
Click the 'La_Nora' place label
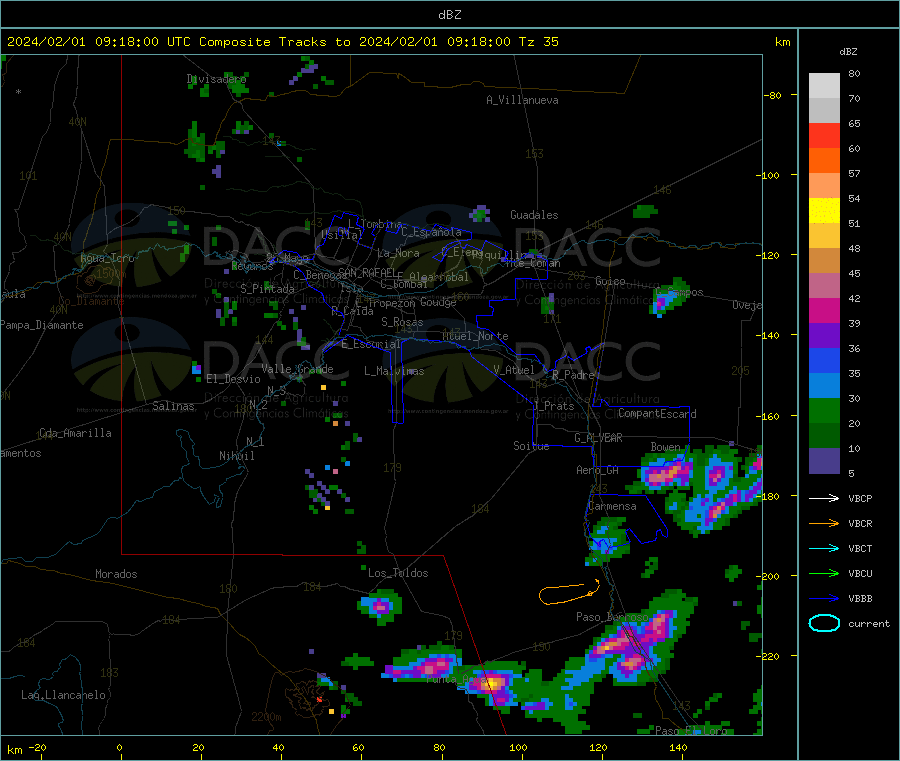(398, 253)
